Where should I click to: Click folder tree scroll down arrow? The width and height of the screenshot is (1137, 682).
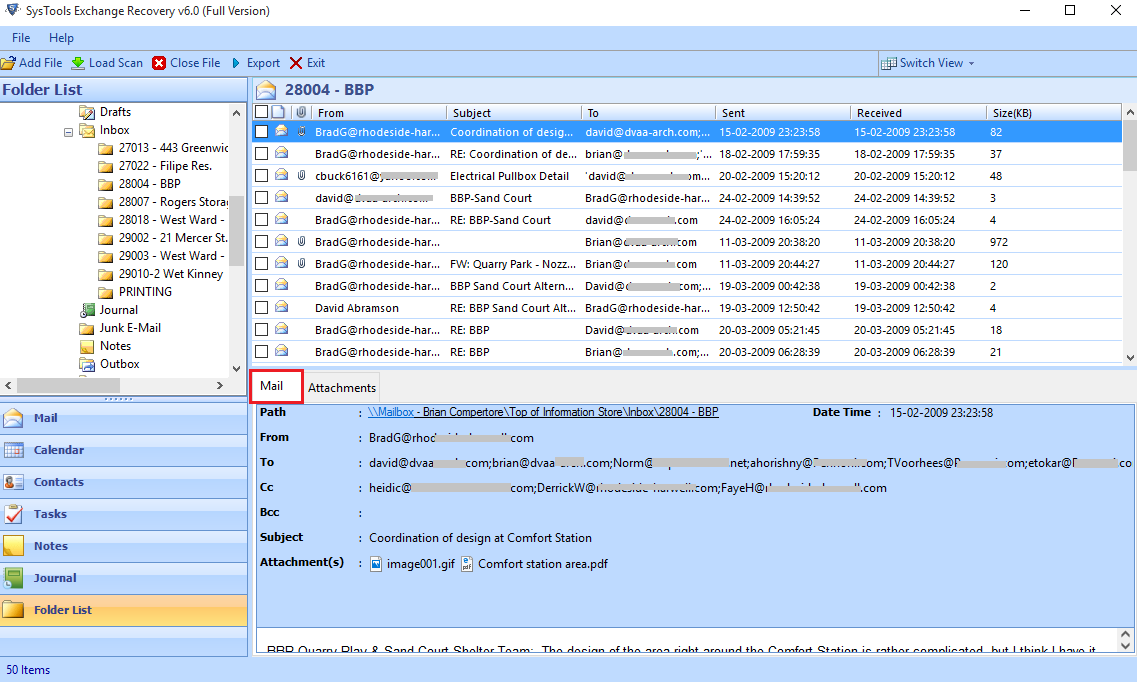pos(236,369)
